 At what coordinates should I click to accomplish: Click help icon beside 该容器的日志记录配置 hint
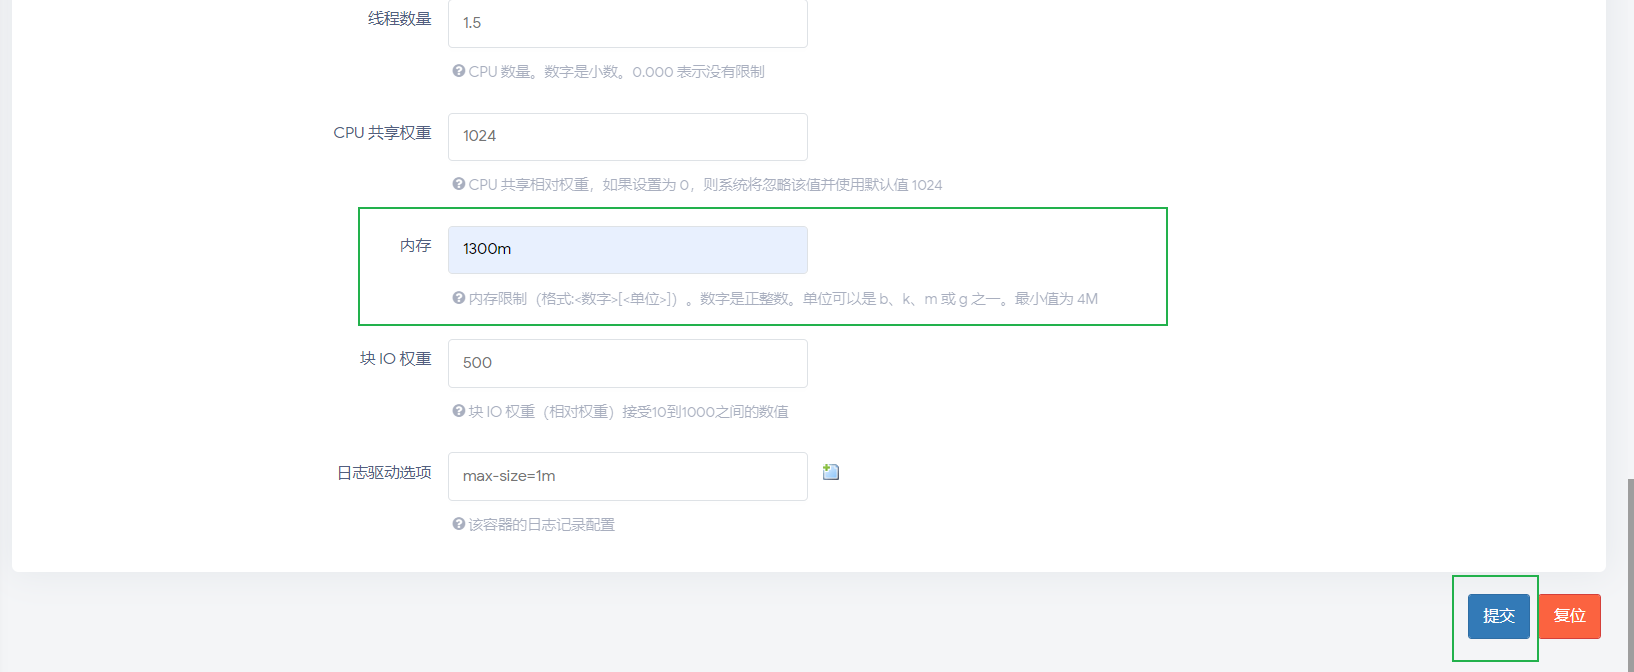[x=458, y=524]
